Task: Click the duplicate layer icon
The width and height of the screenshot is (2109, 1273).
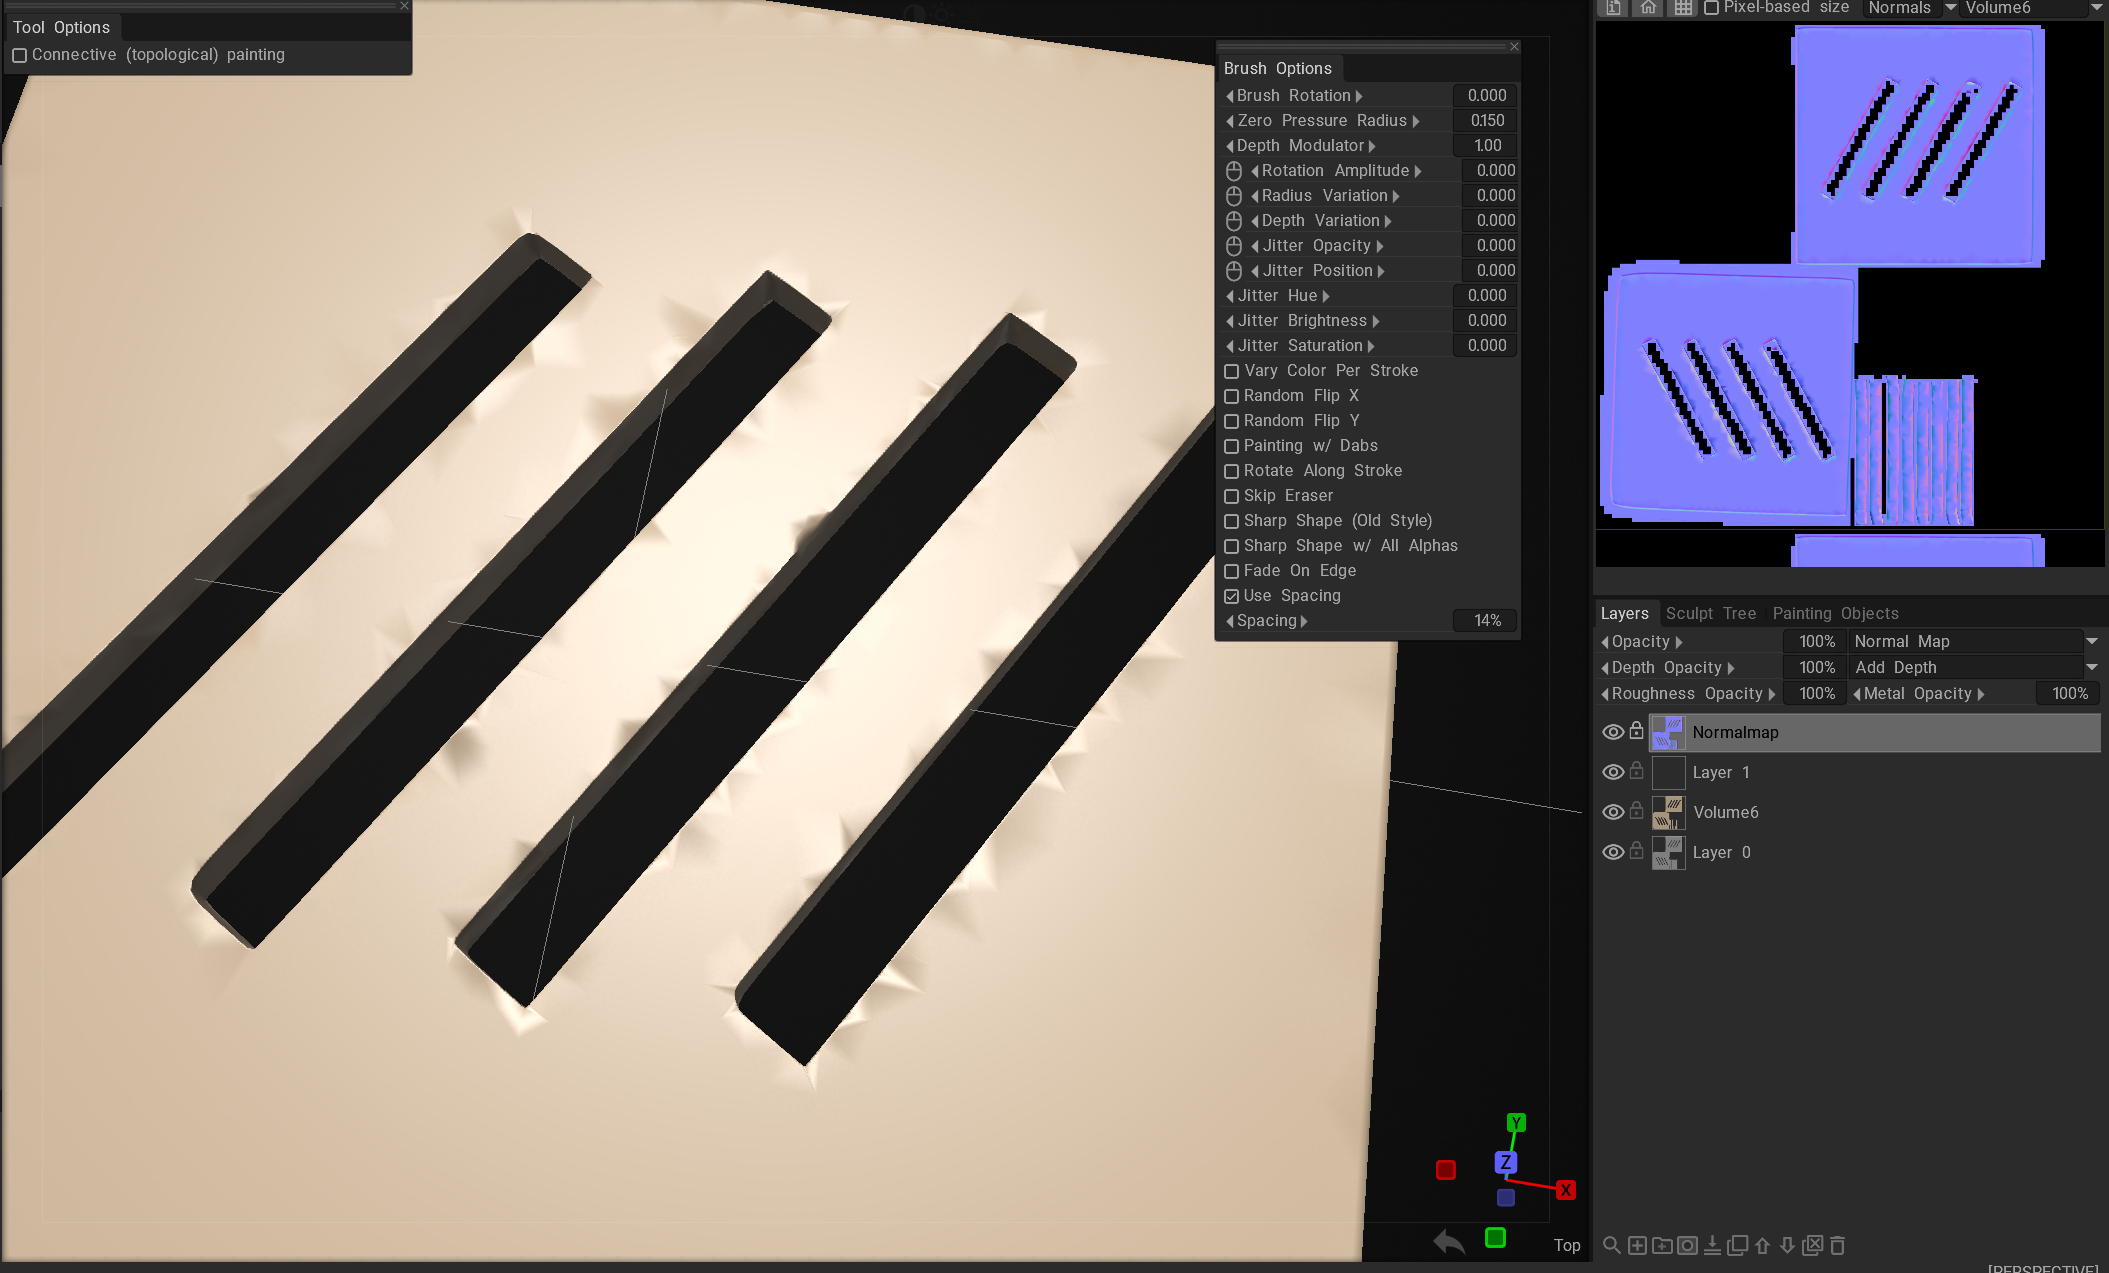Action: tap(1737, 1245)
